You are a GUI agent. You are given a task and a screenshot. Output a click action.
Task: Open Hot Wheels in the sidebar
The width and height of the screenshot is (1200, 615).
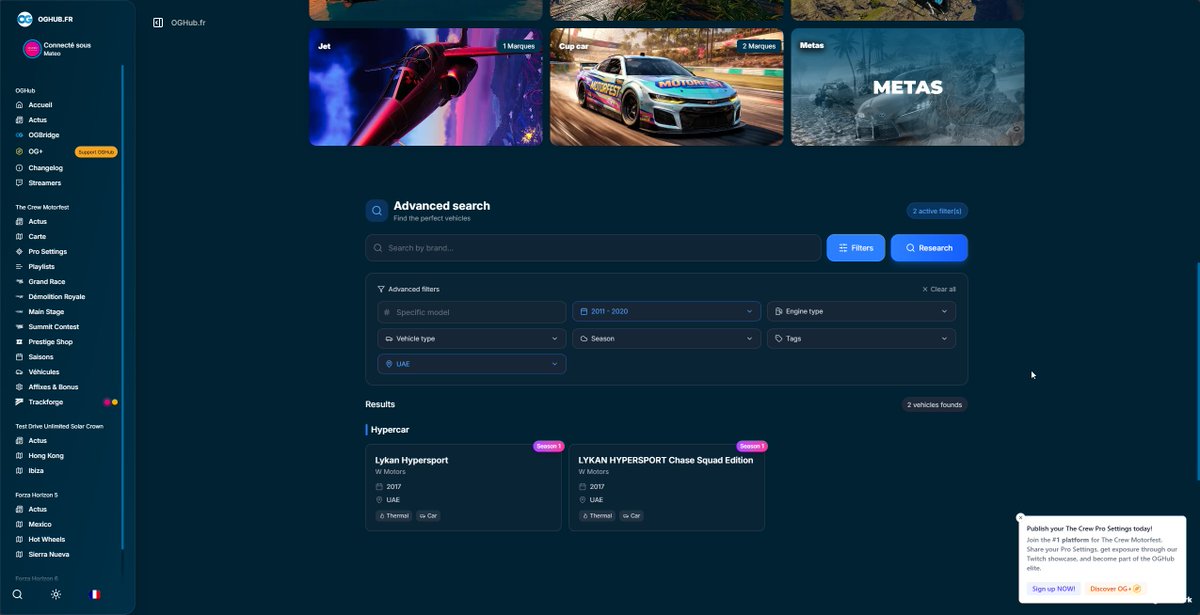pyautogui.click(x=46, y=540)
